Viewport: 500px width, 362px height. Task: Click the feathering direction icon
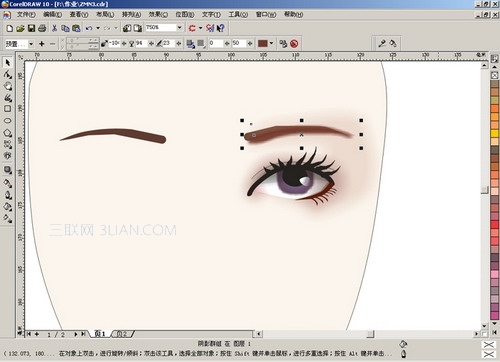(x=191, y=44)
